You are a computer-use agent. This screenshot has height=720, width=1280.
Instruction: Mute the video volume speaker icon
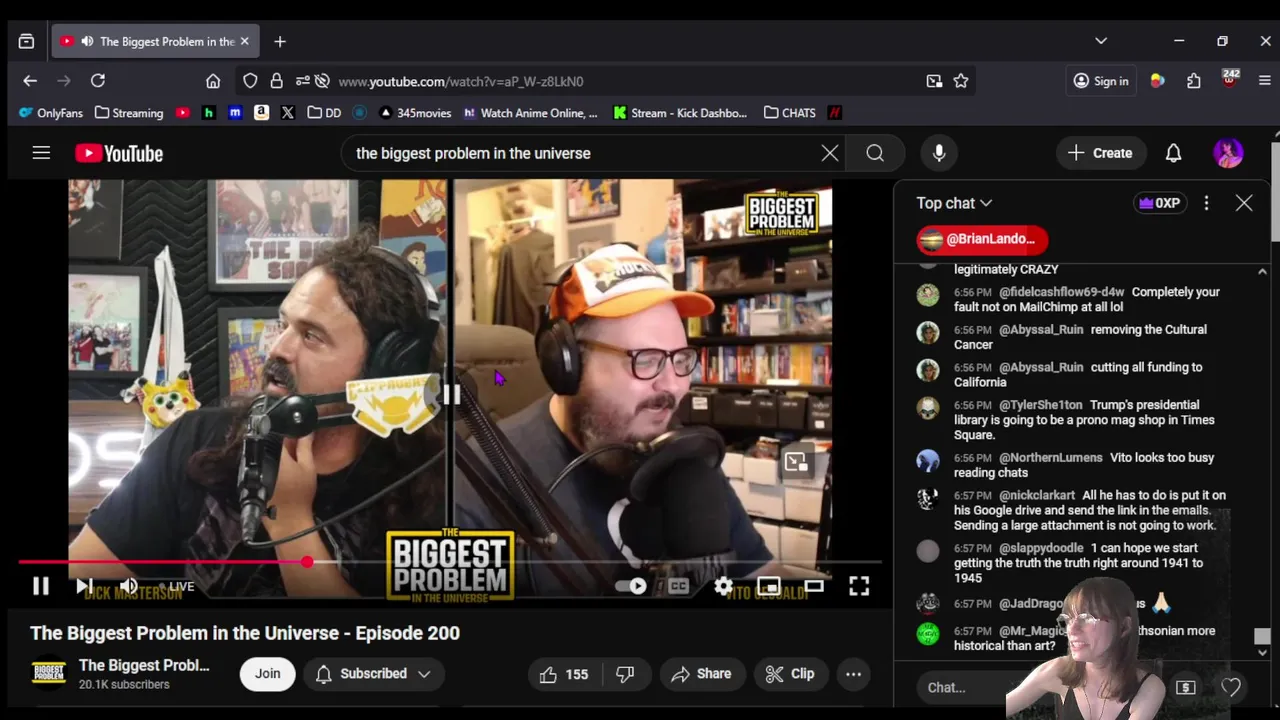coord(129,587)
